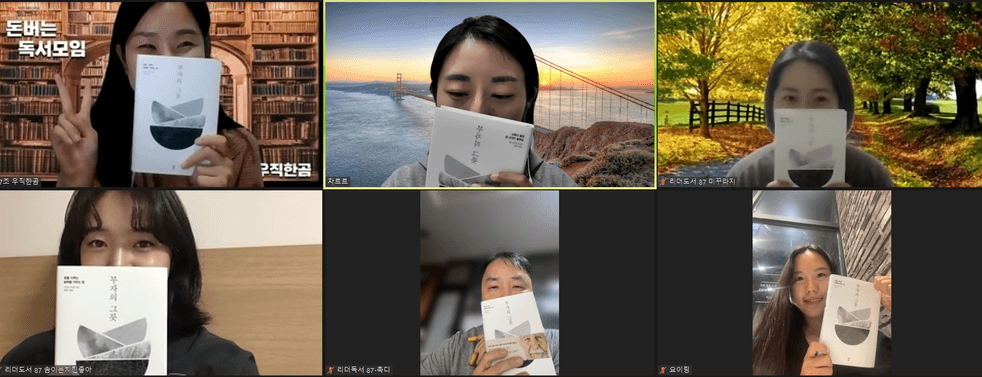This screenshot has width=982, height=377.
Task: Select the bottom-left woman with book video tile
Action: (x=161, y=283)
